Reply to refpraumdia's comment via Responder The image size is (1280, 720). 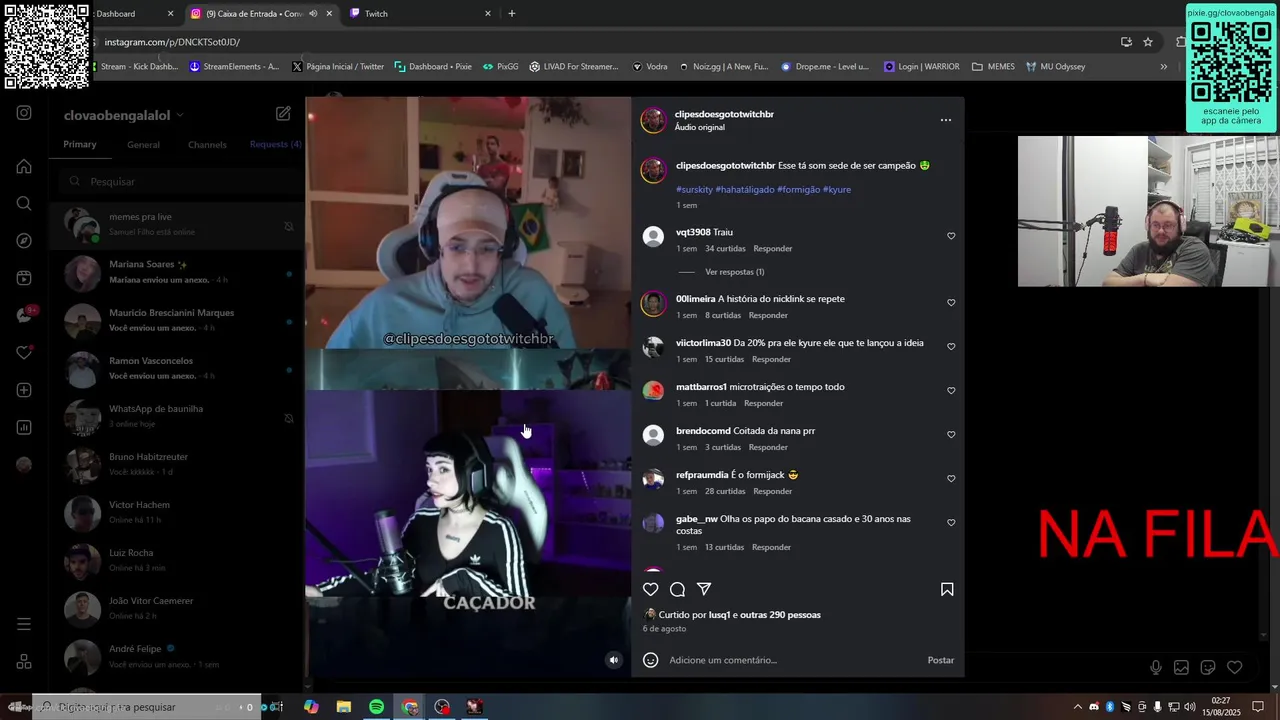(x=773, y=492)
